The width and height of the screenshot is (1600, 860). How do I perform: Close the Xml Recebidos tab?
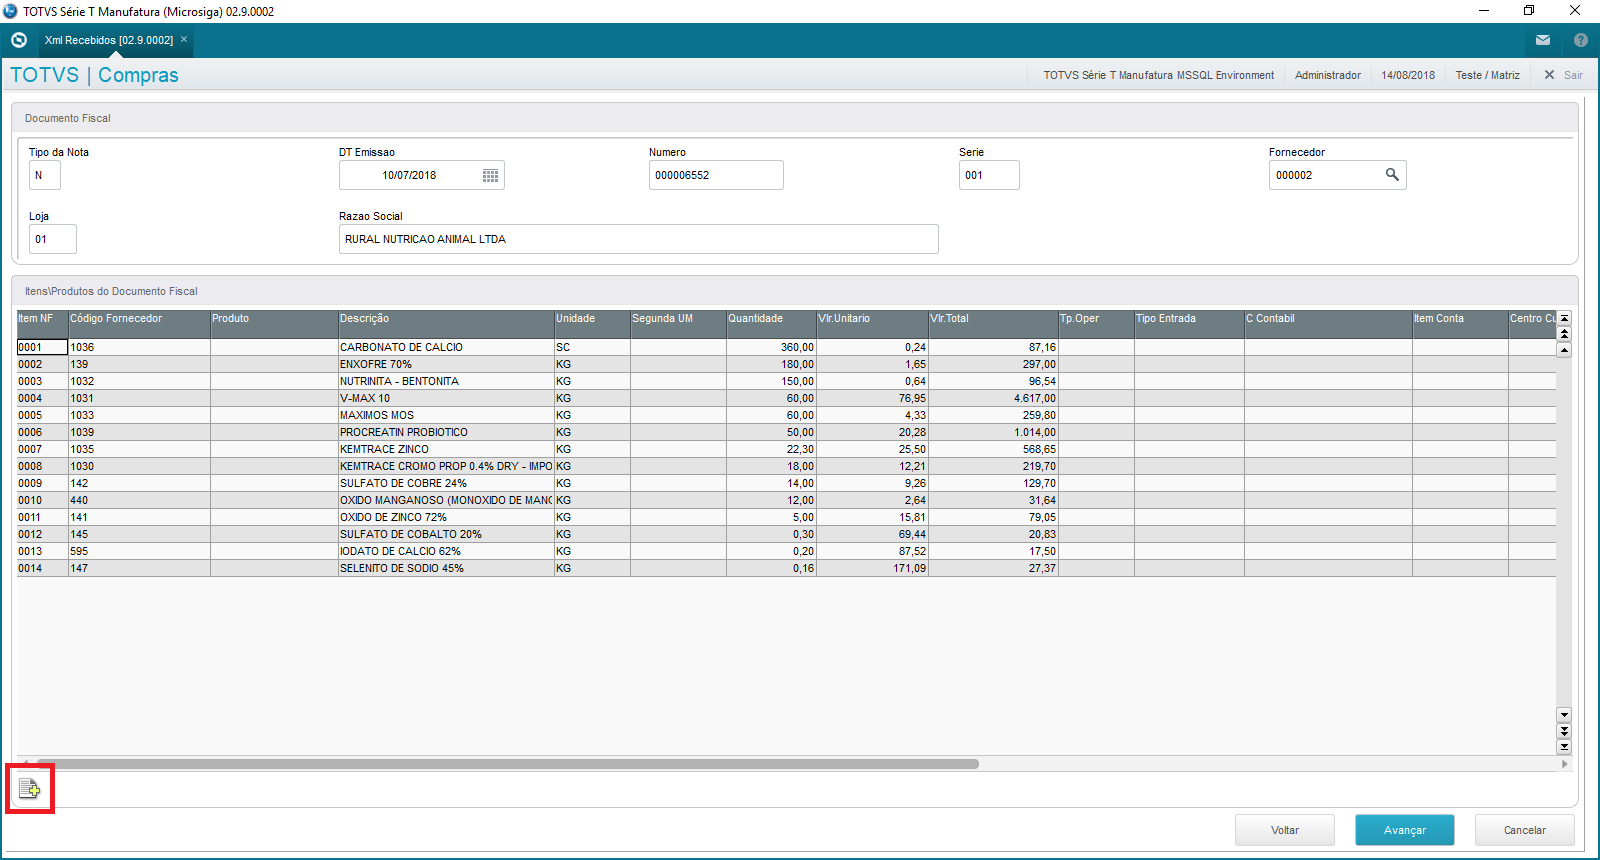(x=184, y=40)
